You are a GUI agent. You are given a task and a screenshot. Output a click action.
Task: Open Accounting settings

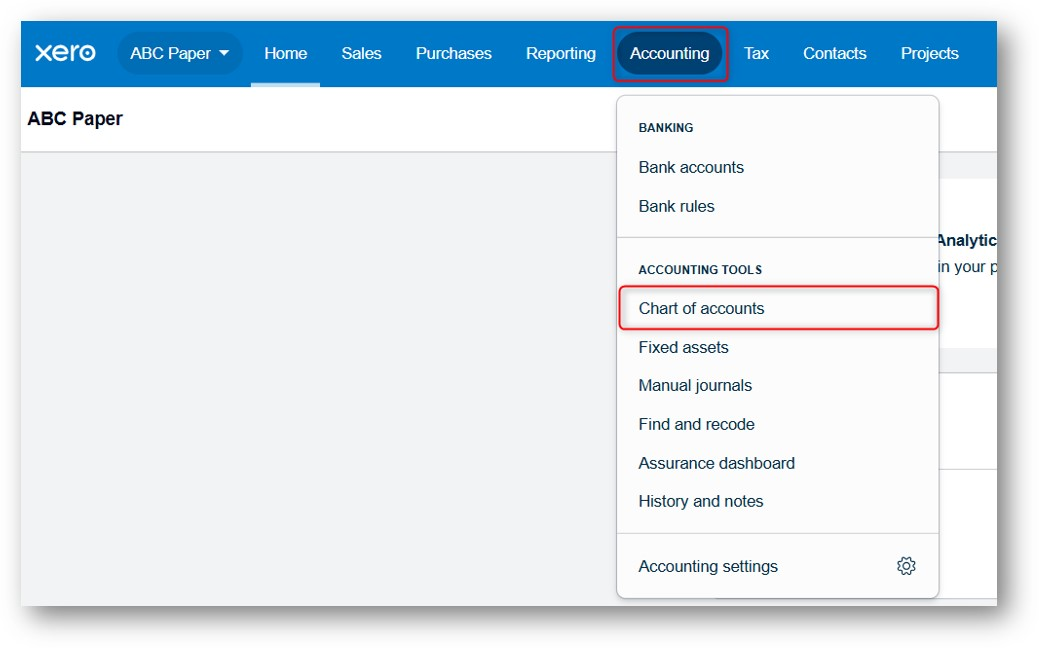(777, 566)
